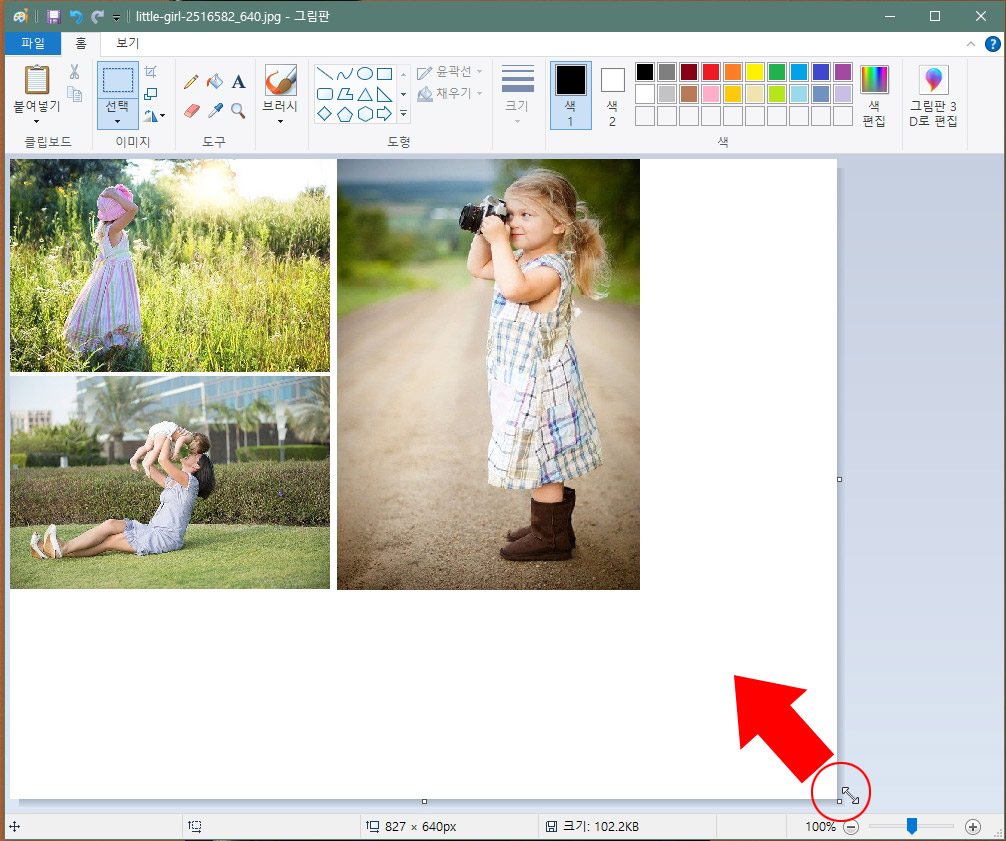Open the Rotate or flip dropdown
Viewport: 1006px width, 841px height.
(x=154, y=115)
